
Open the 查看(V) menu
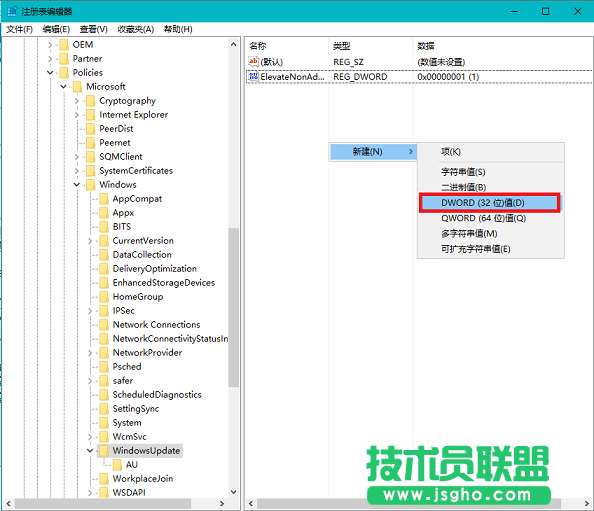[94, 29]
